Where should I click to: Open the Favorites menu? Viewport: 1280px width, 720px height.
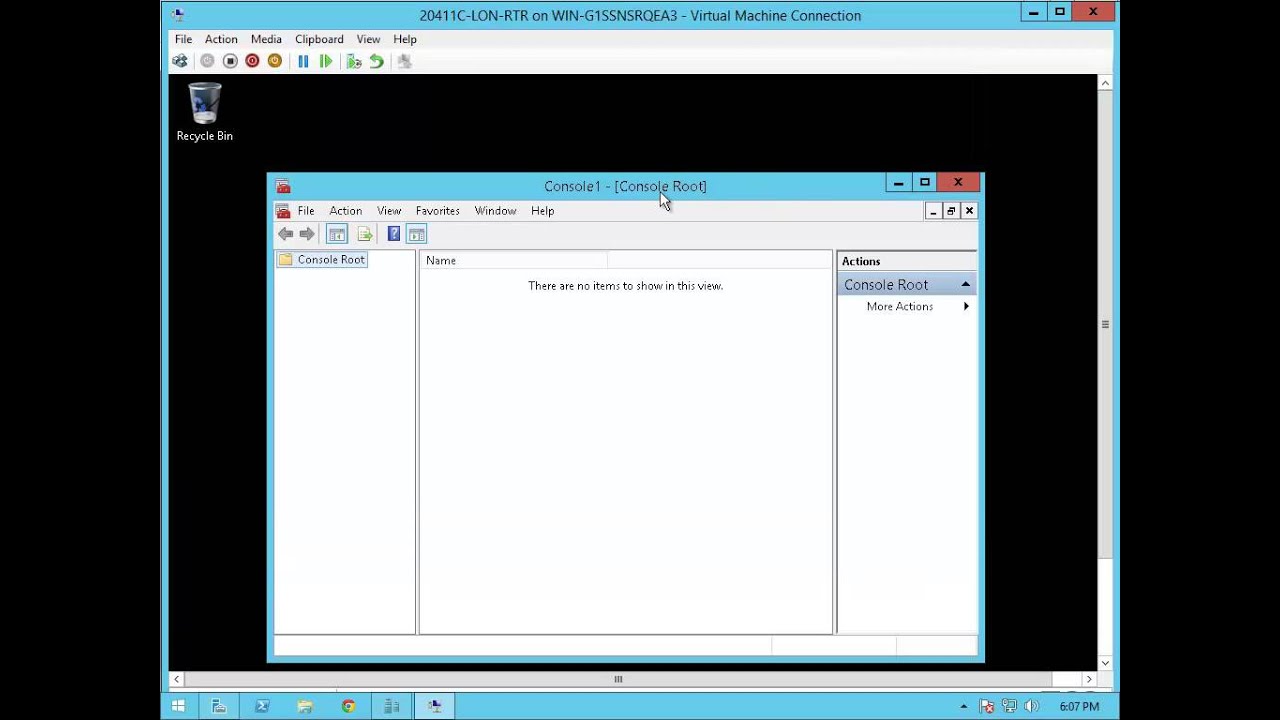tap(438, 211)
